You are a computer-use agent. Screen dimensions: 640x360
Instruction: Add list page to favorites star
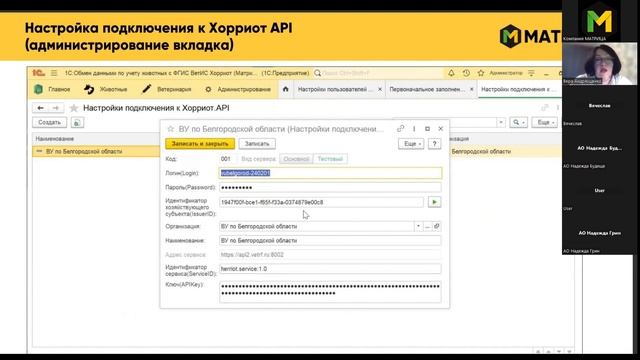click(74, 108)
